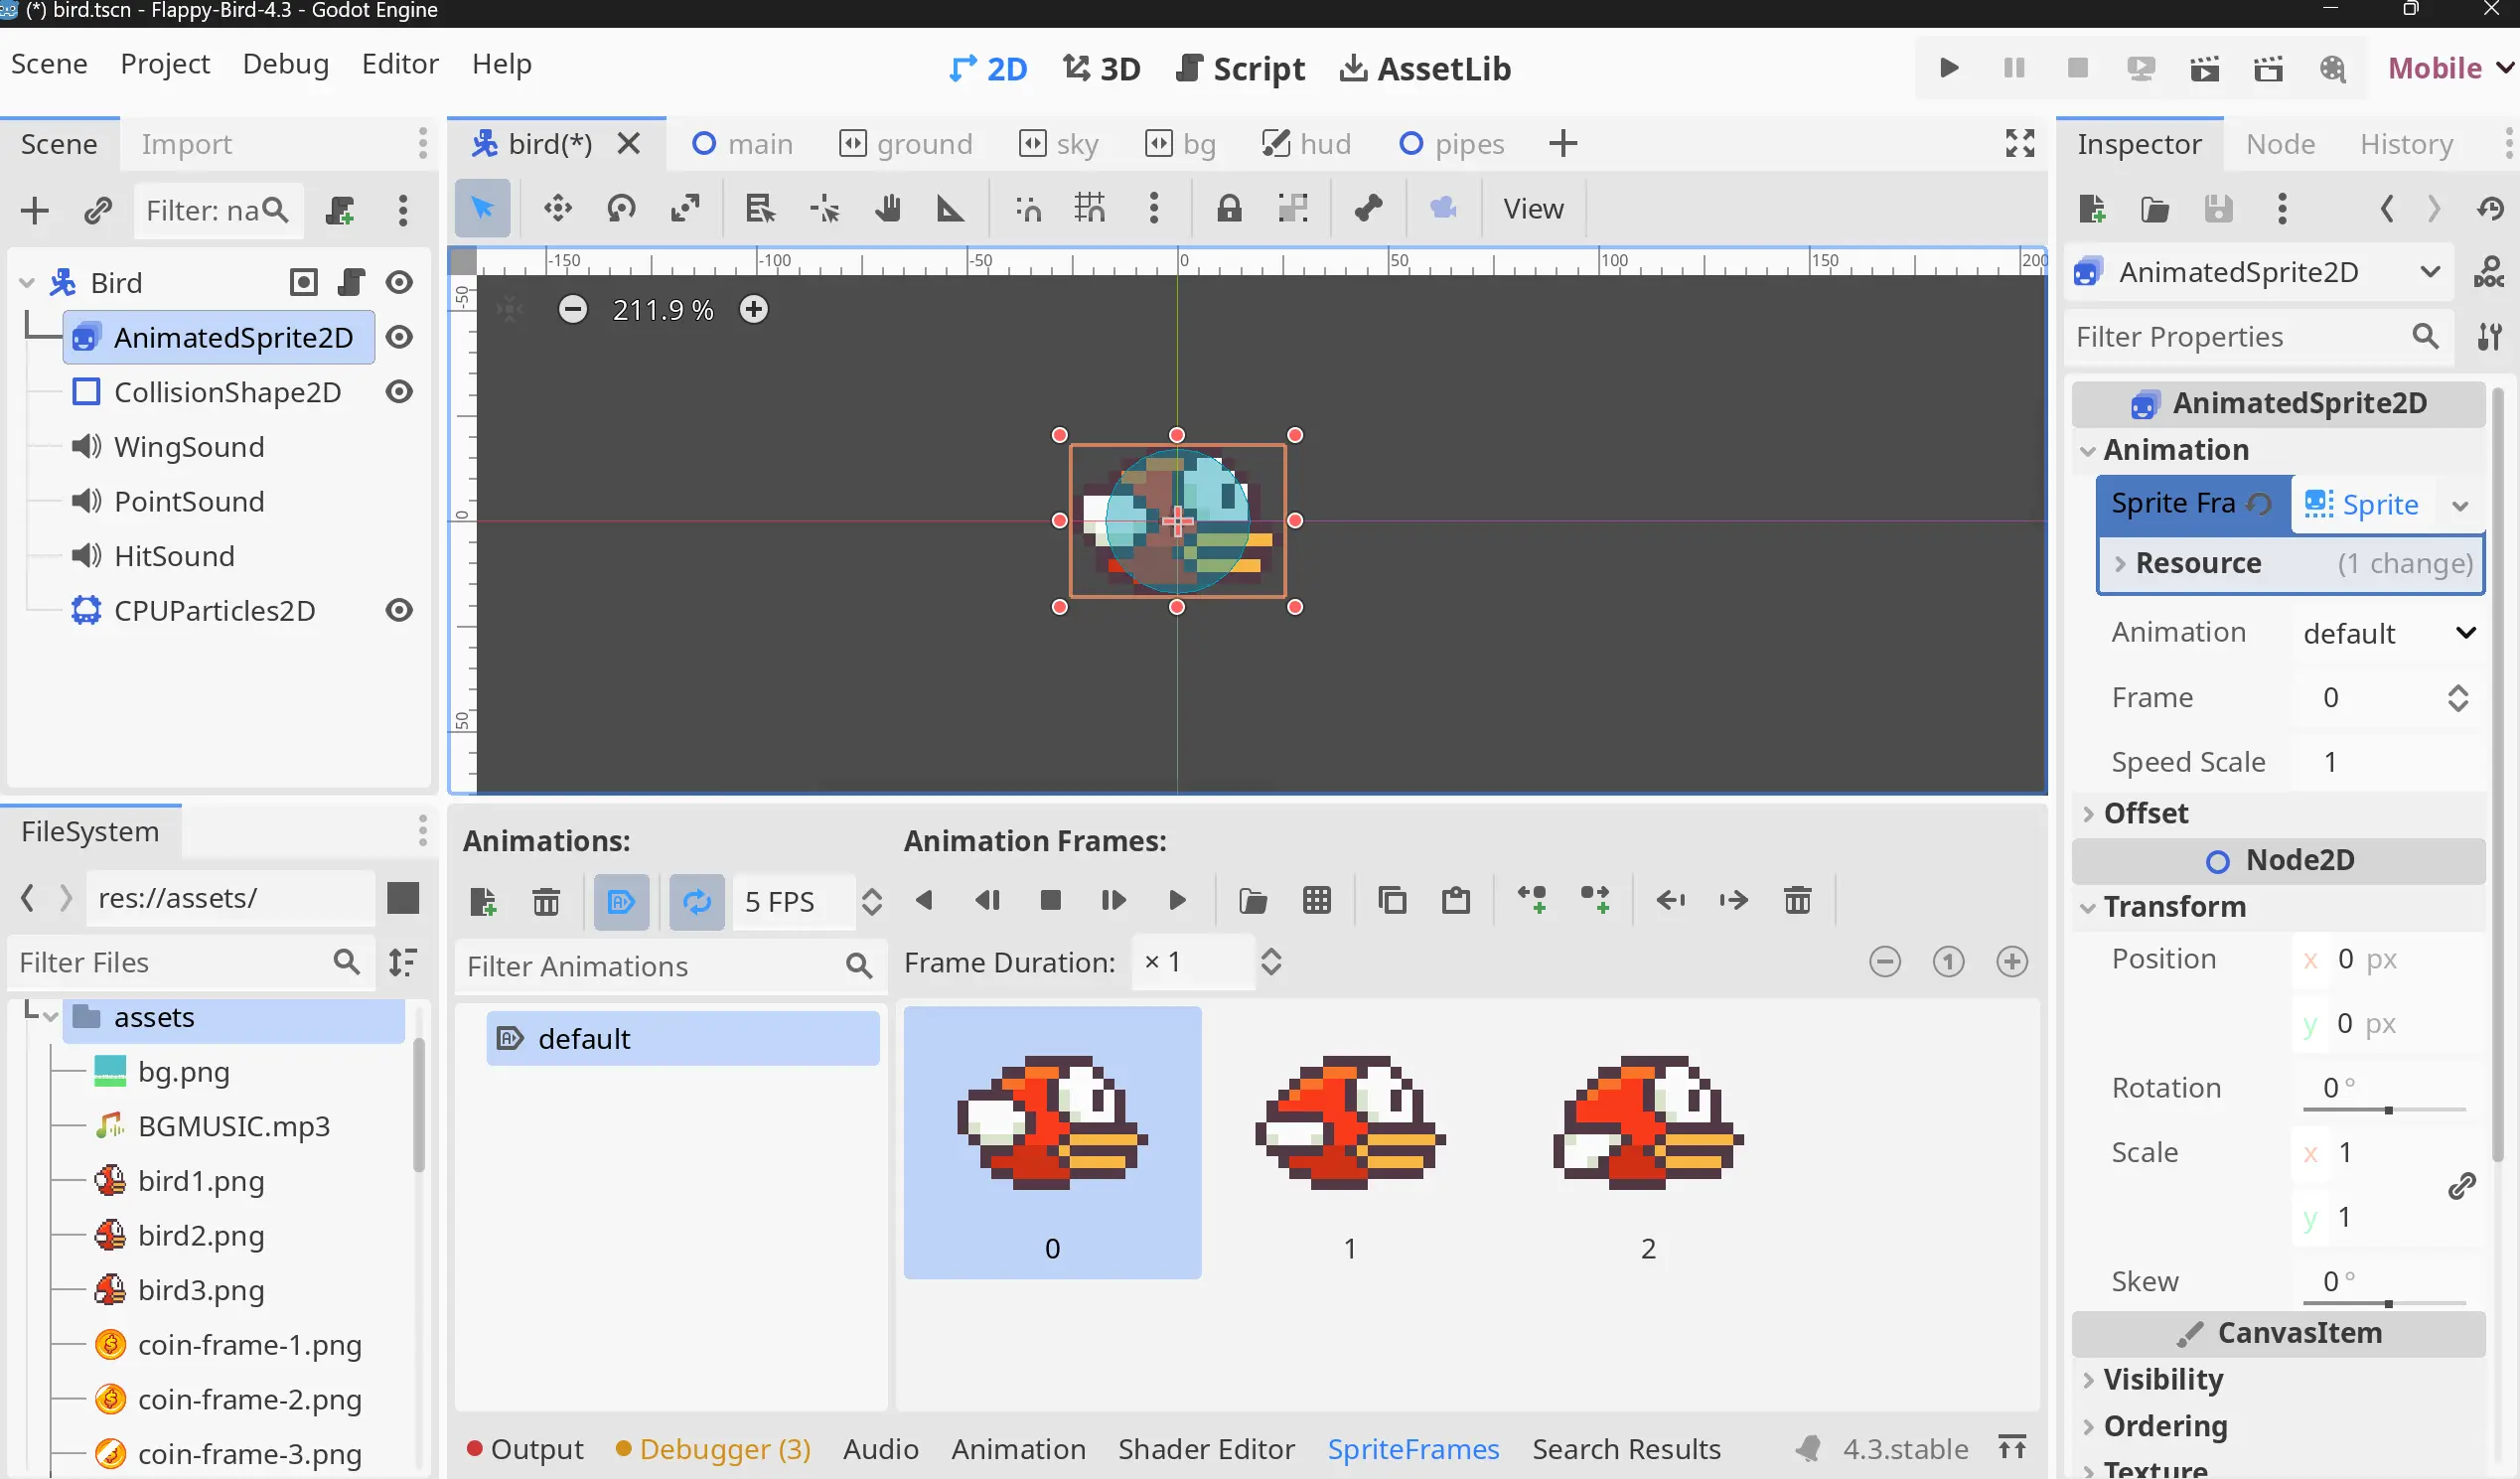Screen dimensions: 2520x1479
Task: Open the Output bottom panel
Action: pyautogui.click(x=526, y=1449)
